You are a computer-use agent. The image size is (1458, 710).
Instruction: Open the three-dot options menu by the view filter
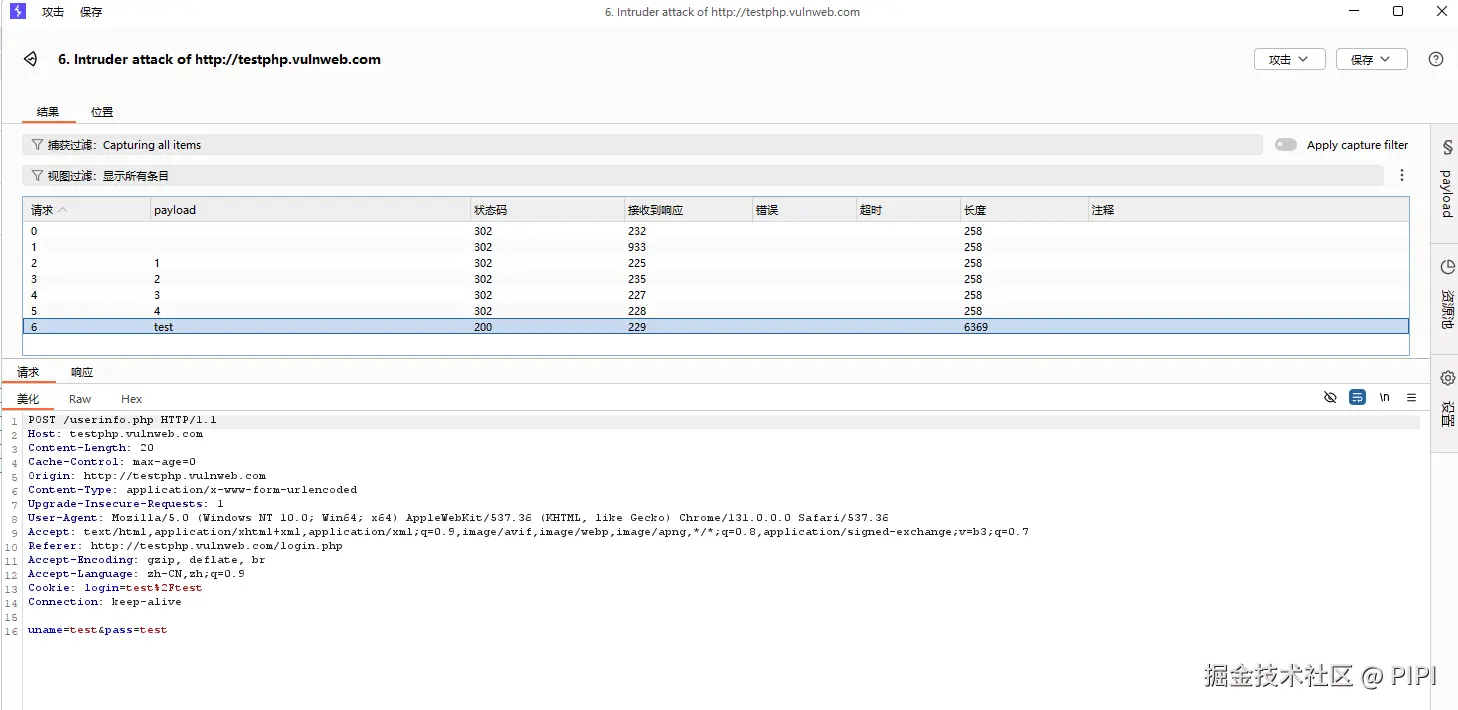tap(1402, 175)
